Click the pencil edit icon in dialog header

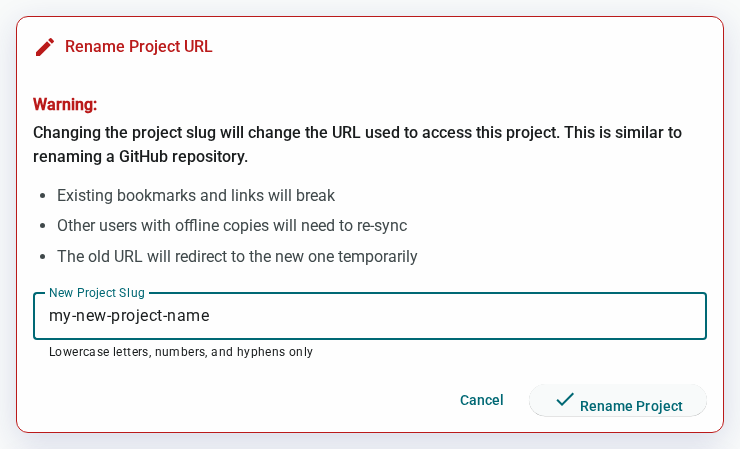45,47
